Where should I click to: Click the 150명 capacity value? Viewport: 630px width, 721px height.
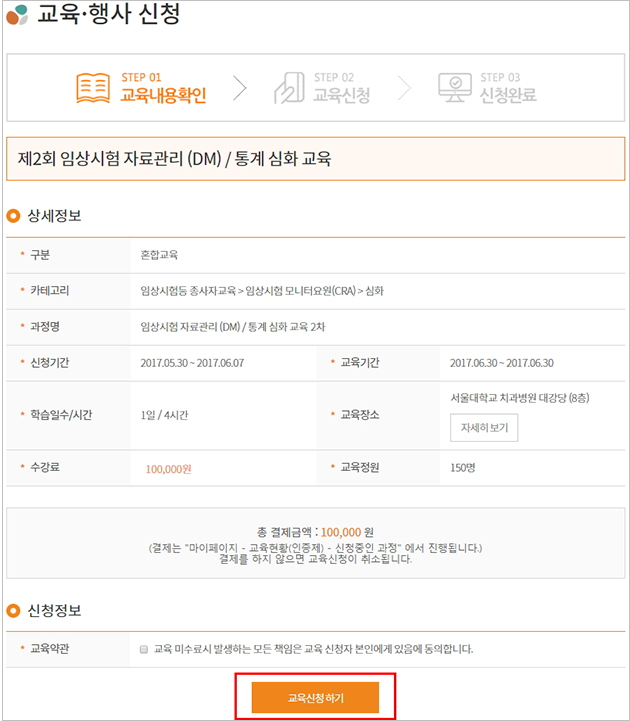(463, 468)
